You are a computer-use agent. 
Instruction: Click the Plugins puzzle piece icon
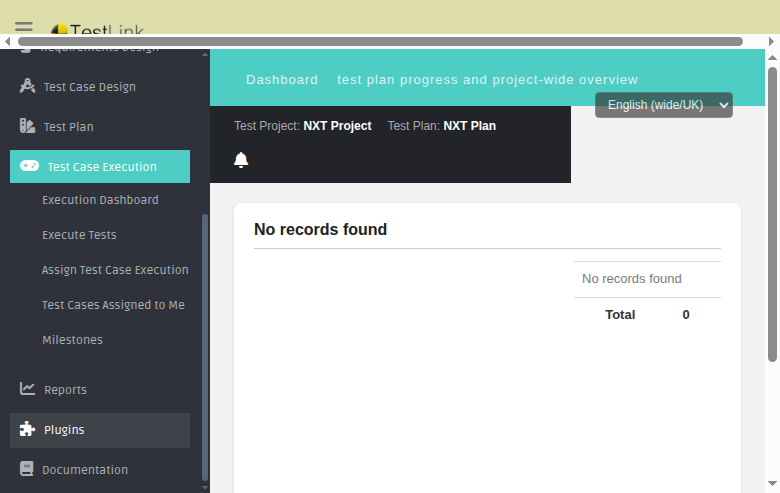tap(27, 429)
